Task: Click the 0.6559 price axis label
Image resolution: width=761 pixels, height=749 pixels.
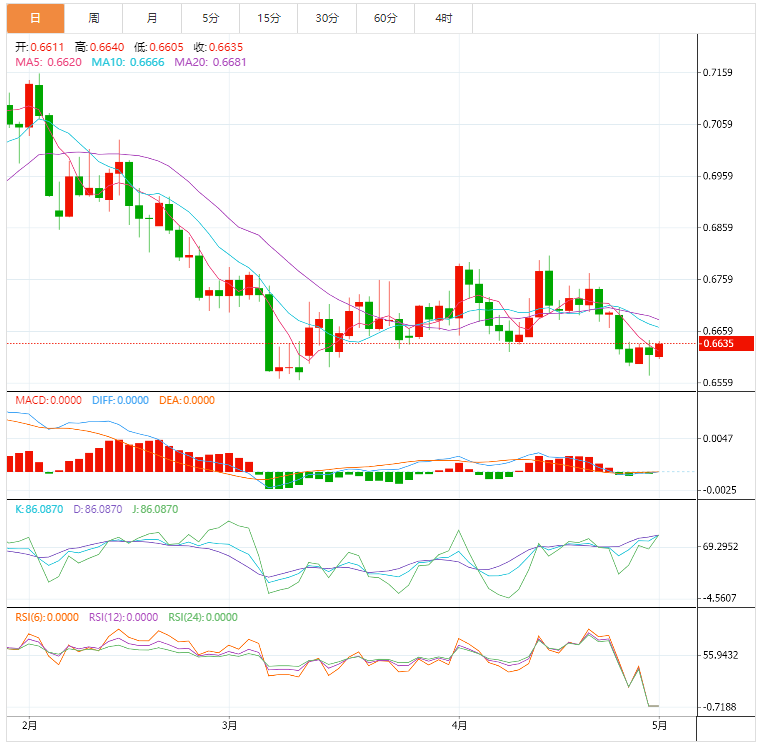Action: coord(718,383)
